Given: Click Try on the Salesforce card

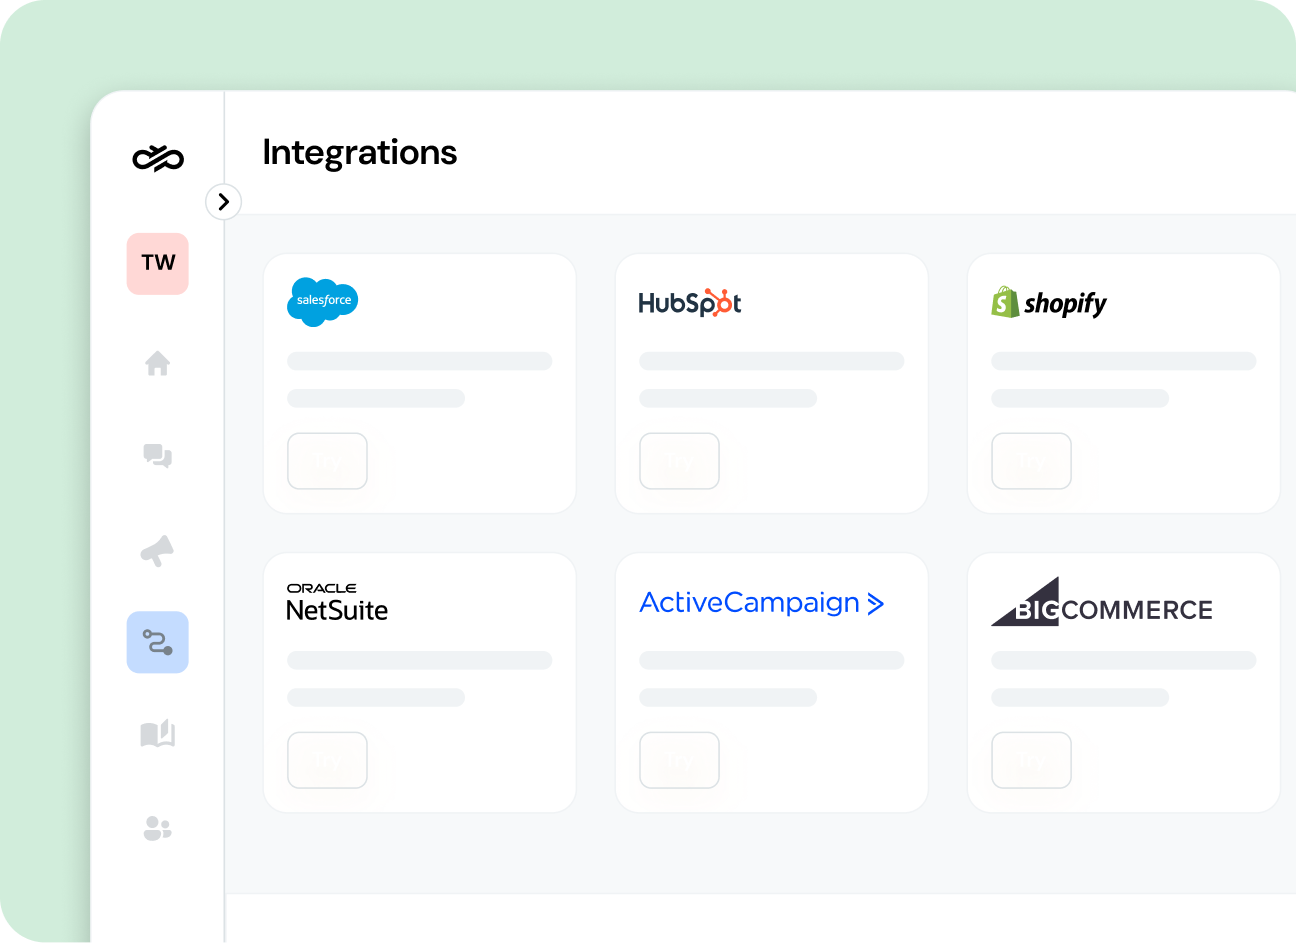Looking at the screenshot, I should click(327, 461).
